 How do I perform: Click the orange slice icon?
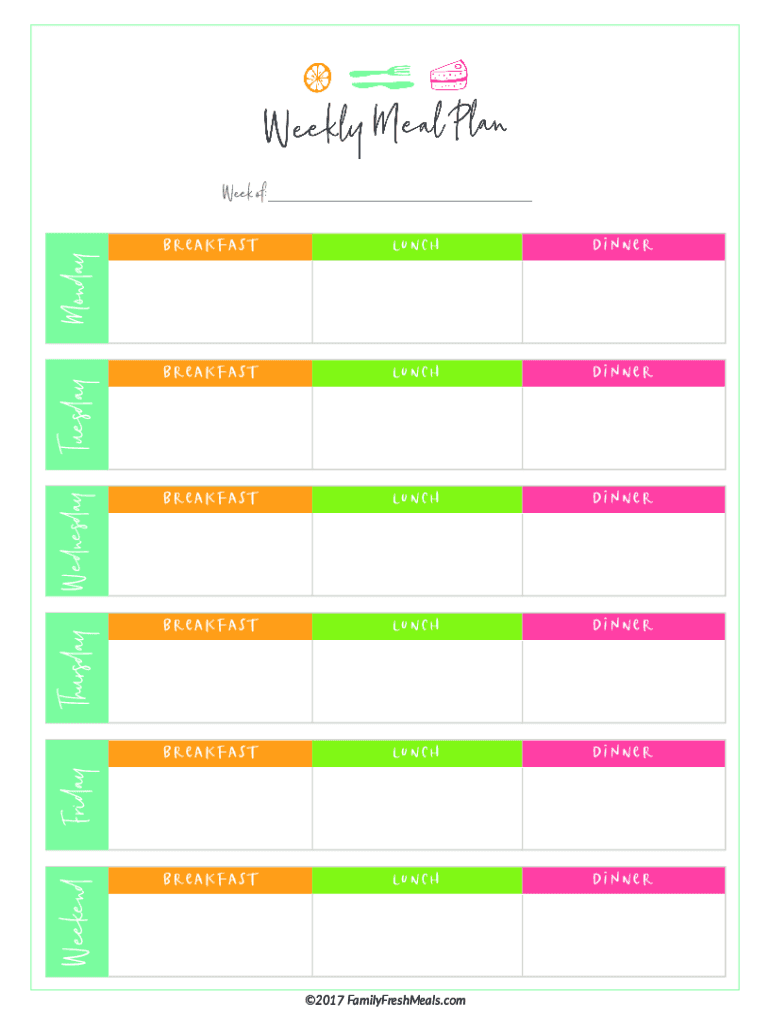[x=318, y=77]
